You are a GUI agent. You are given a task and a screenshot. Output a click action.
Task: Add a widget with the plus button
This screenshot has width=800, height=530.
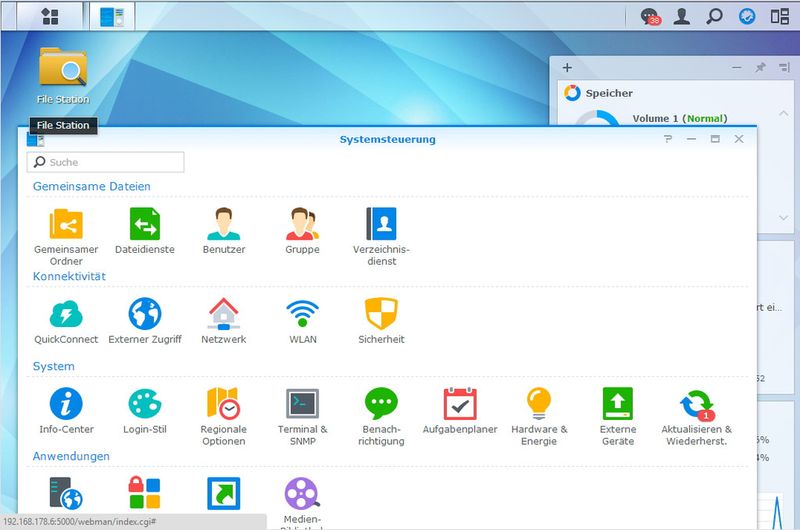point(567,68)
